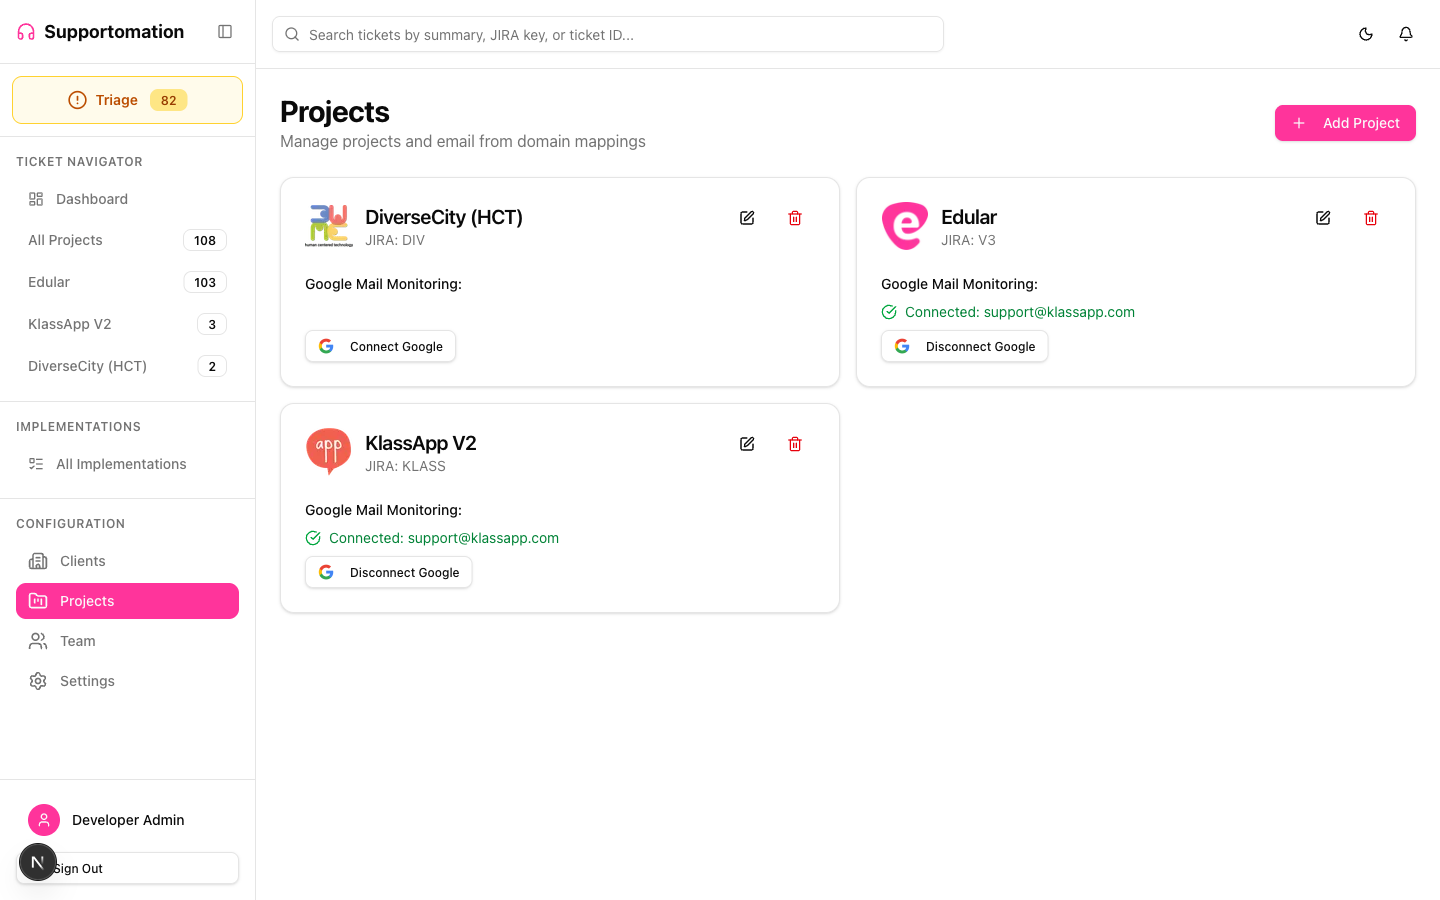This screenshot has width=1440, height=900.
Task: Collapse the sidebar using the panel icon
Action: point(225,31)
